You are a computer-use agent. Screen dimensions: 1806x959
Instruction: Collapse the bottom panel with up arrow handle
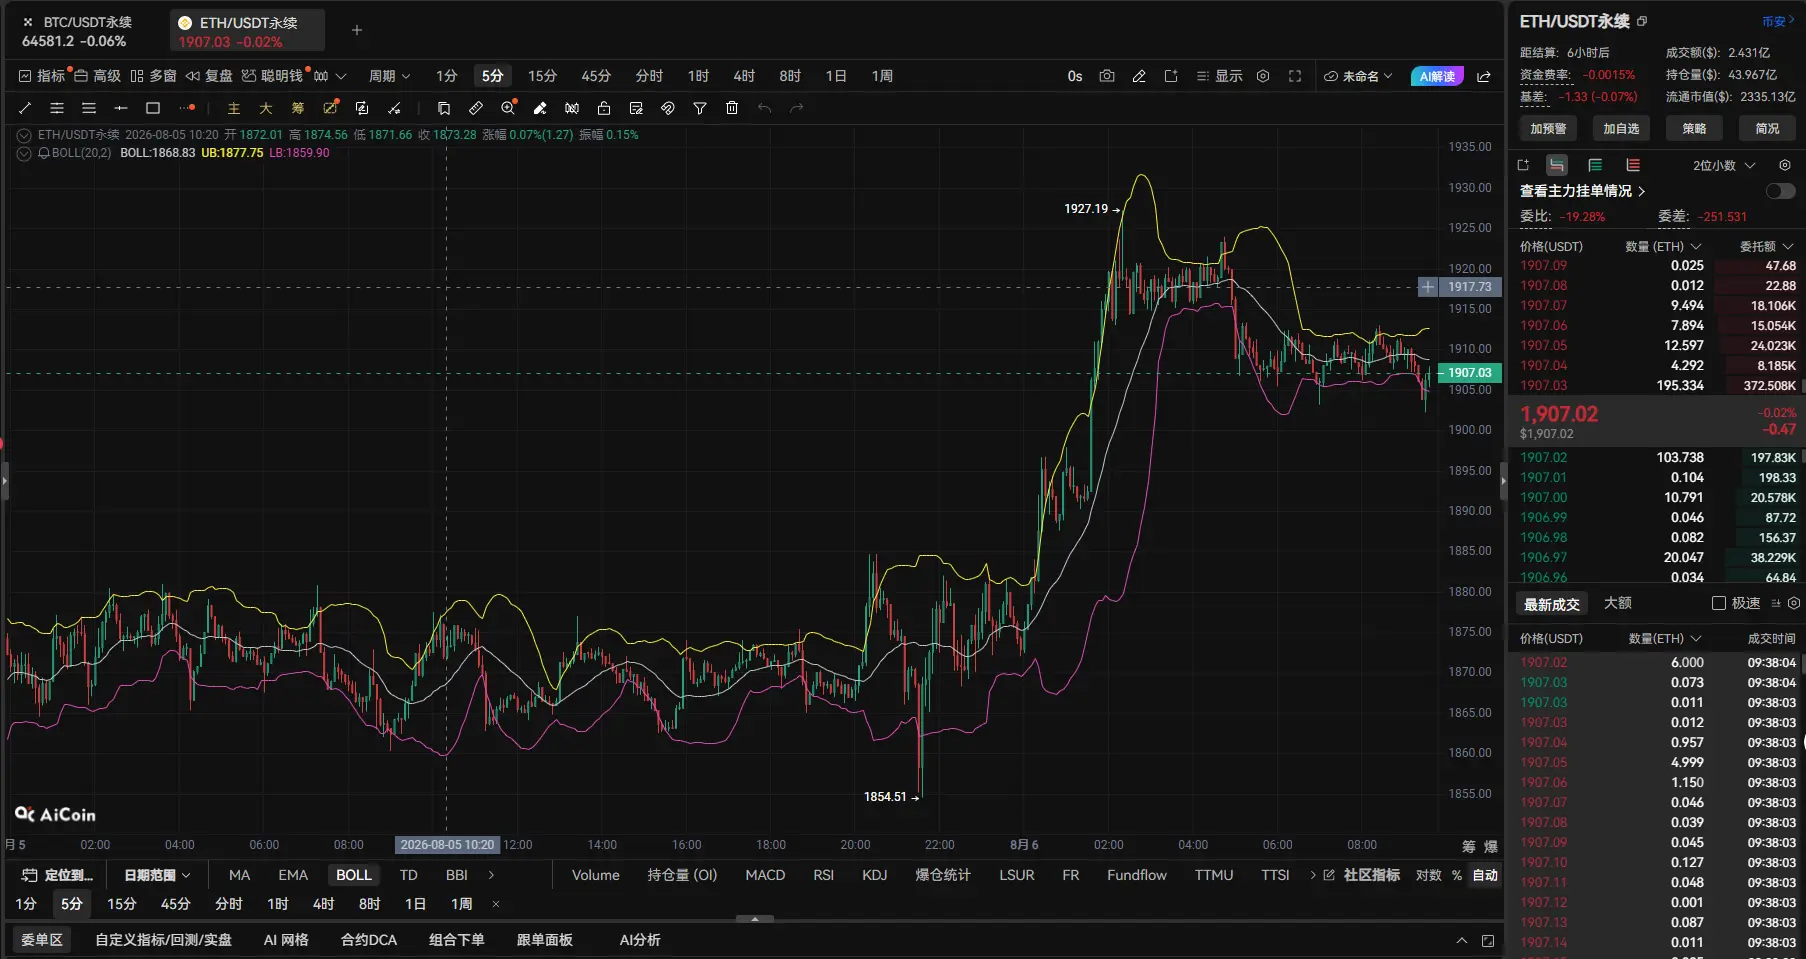[755, 918]
